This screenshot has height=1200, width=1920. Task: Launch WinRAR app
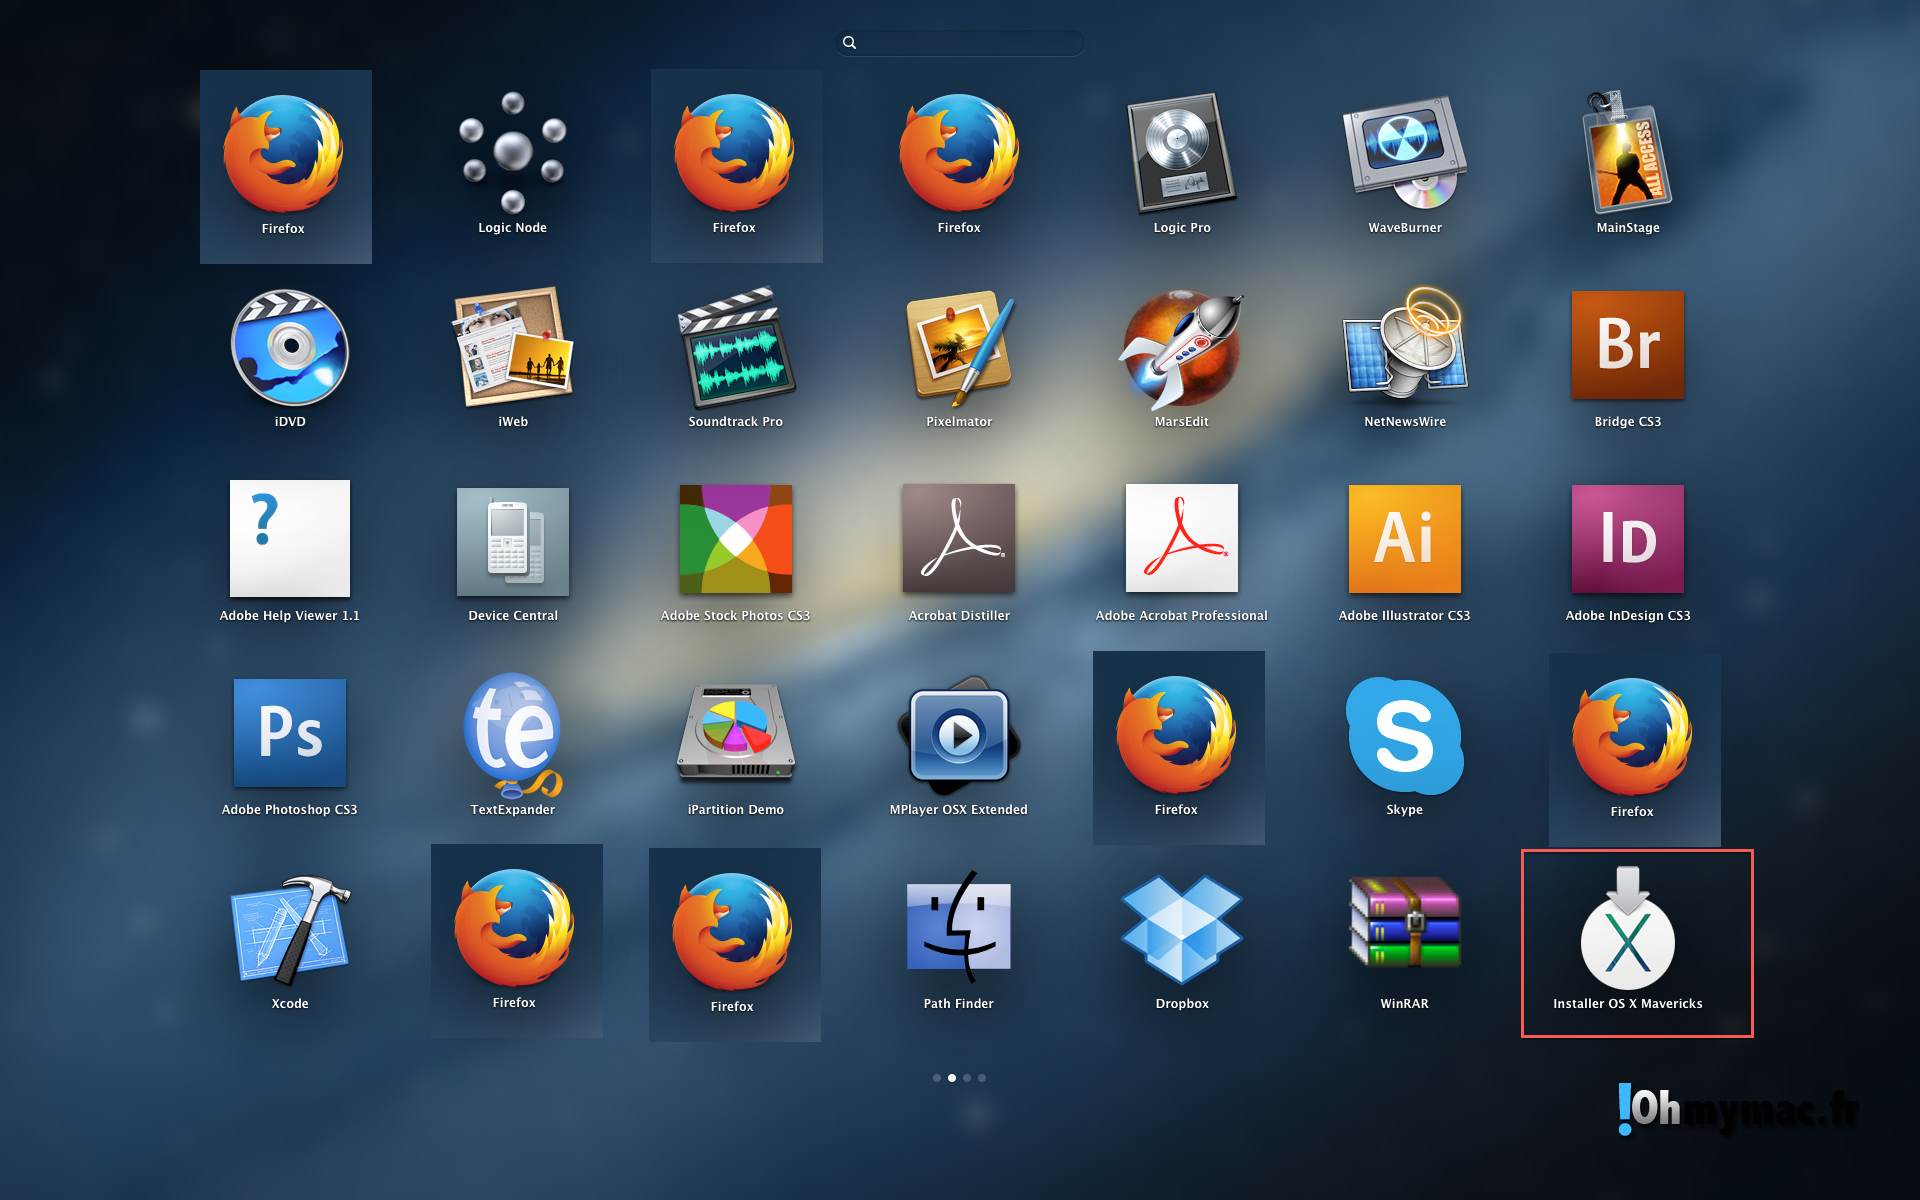pos(1404,924)
